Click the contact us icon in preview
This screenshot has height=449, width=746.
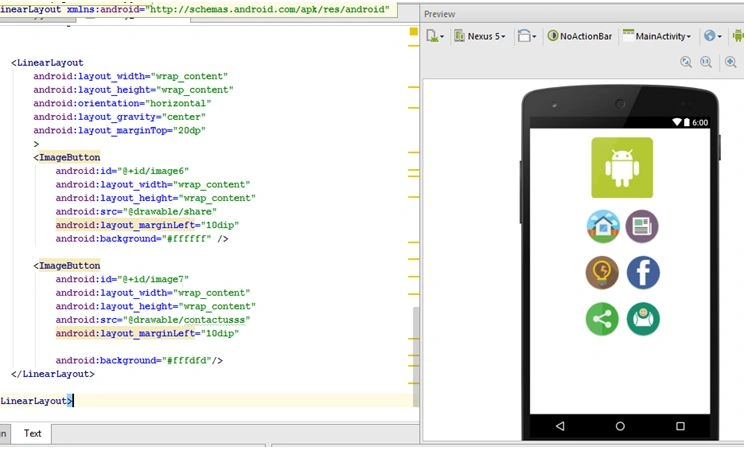coord(643,319)
